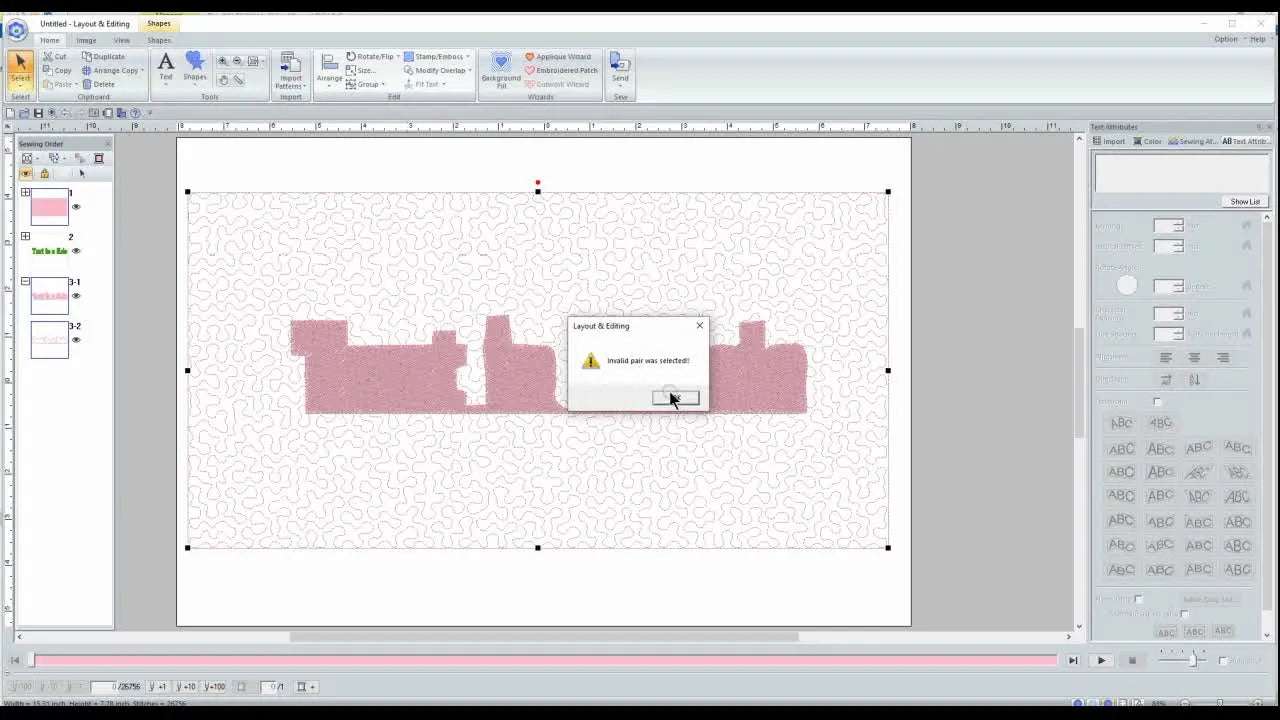Click the lock toggle in Sewing Order panel
The height and width of the screenshot is (720, 1280).
(x=44, y=173)
